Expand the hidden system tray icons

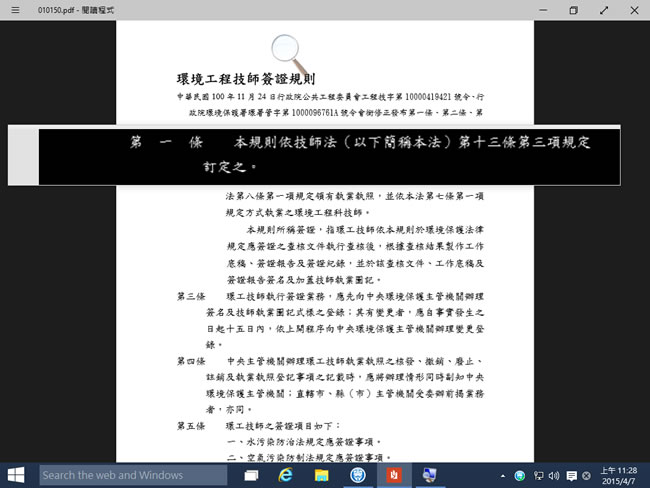(x=505, y=474)
